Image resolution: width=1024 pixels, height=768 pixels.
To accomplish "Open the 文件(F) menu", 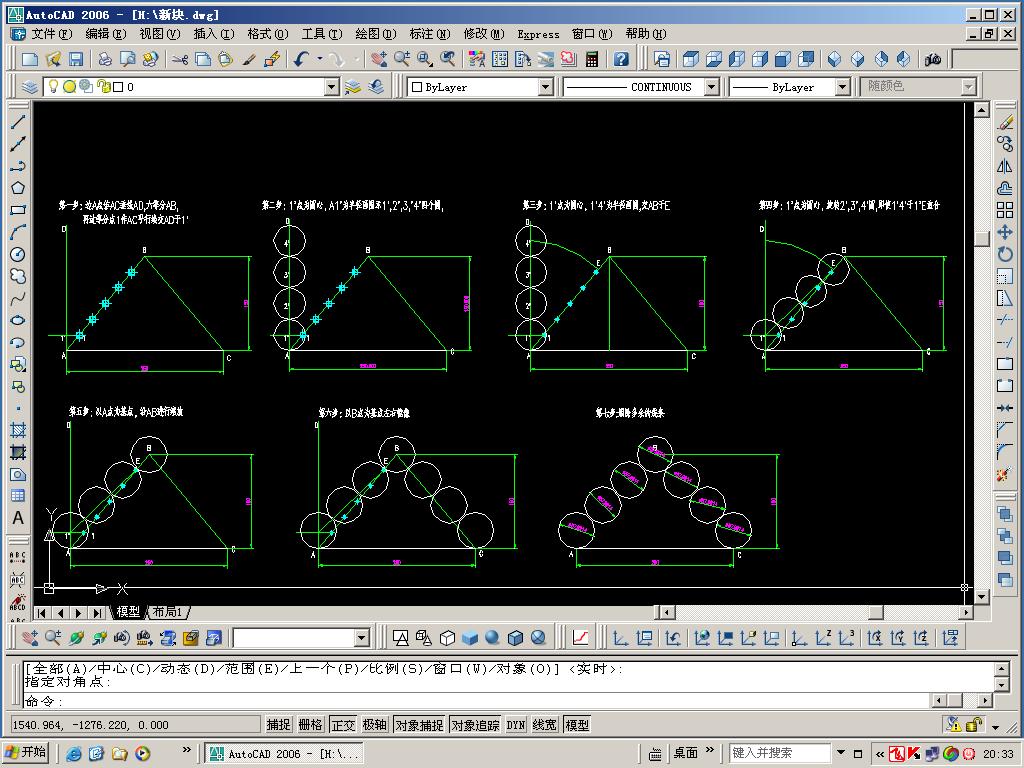I will click(x=52, y=34).
